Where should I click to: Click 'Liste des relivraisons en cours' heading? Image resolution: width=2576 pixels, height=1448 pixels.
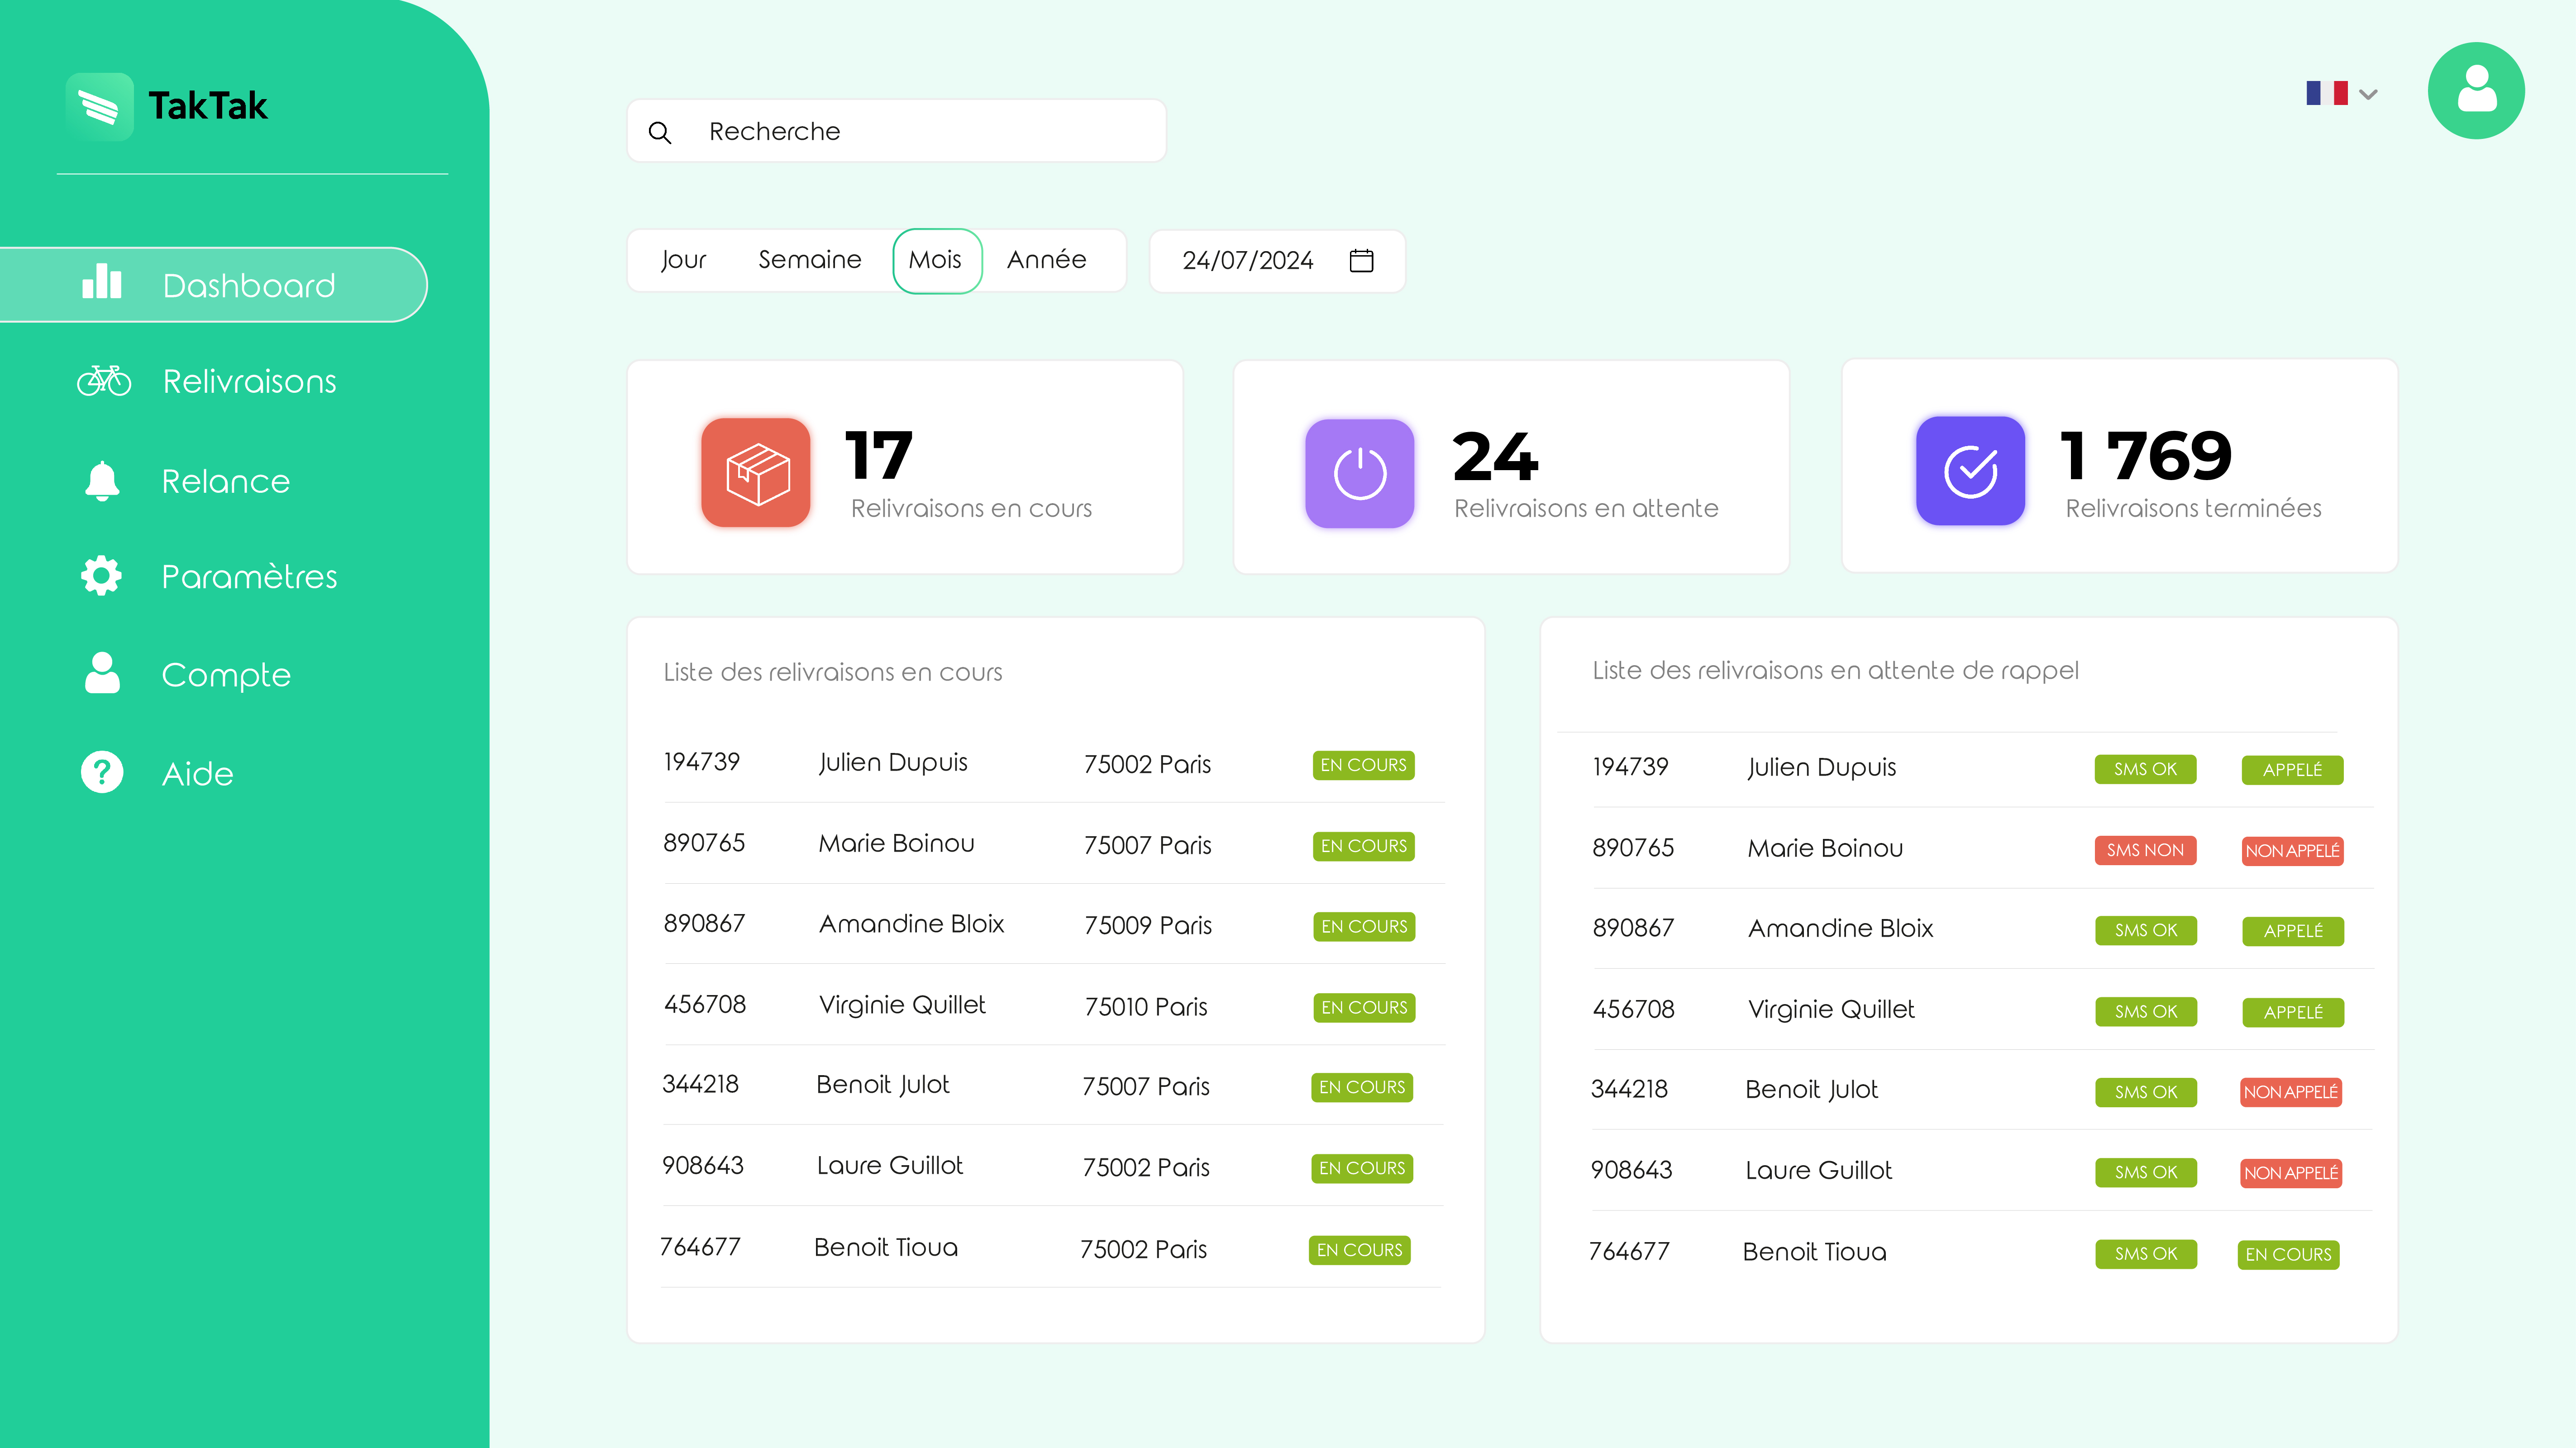click(833, 672)
